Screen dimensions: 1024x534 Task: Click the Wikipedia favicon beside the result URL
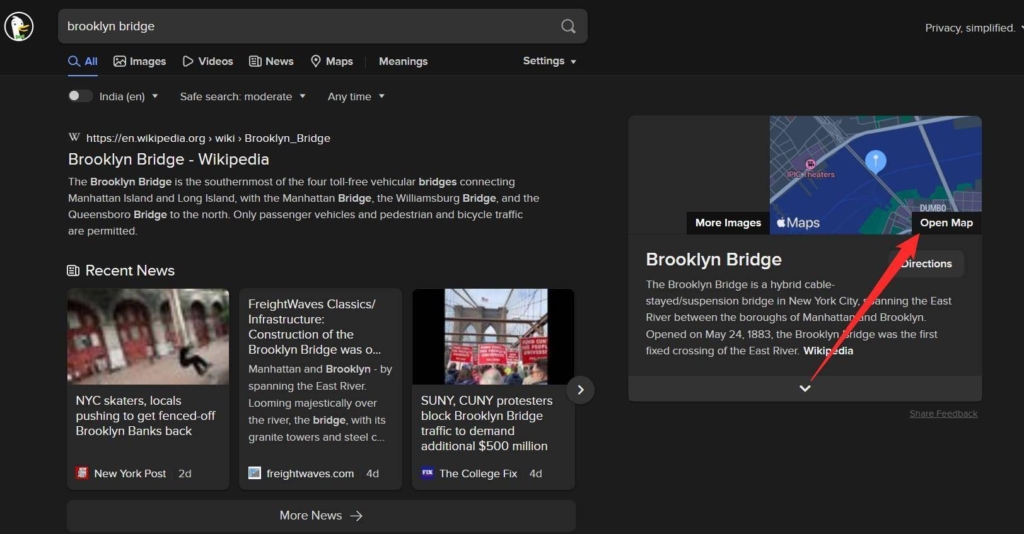click(x=74, y=138)
